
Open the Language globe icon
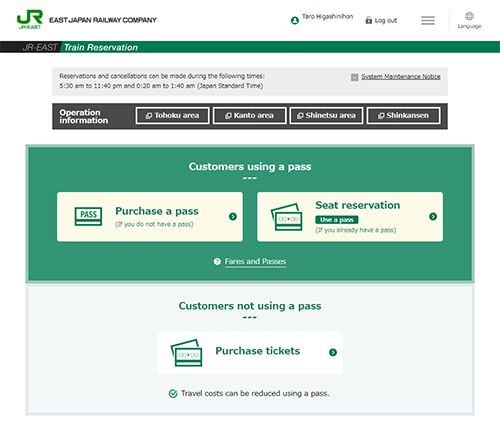pos(469,16)
